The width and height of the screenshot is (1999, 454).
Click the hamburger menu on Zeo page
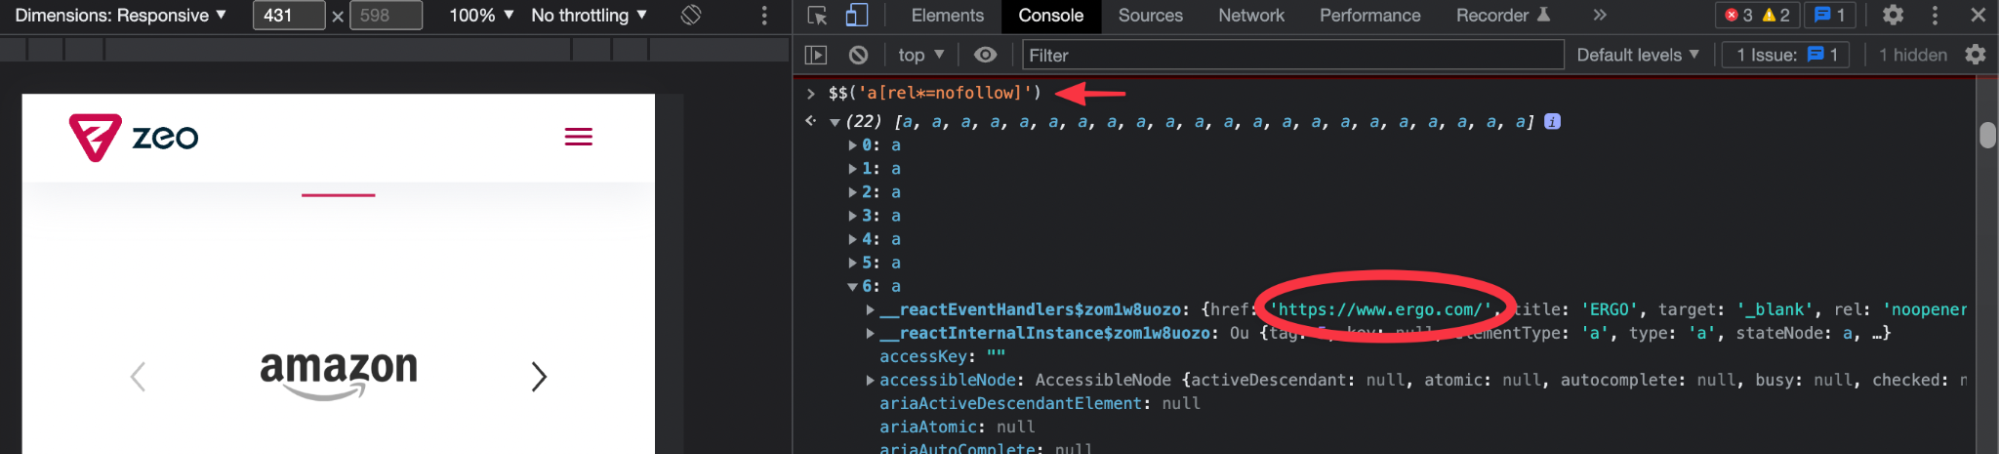[578, 137]
